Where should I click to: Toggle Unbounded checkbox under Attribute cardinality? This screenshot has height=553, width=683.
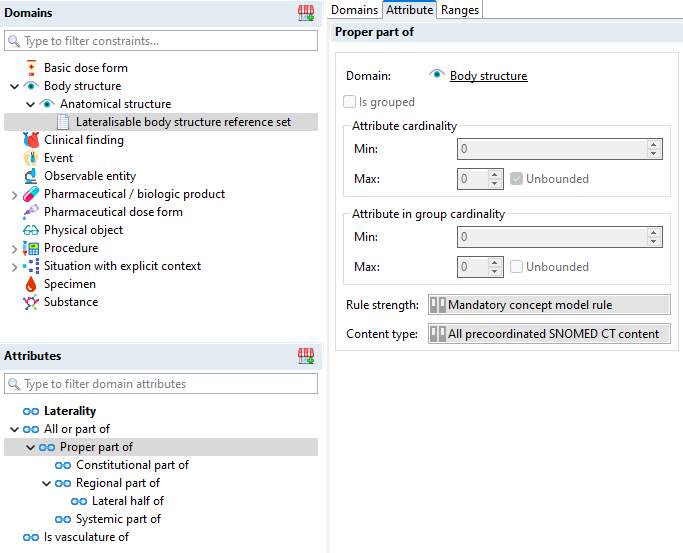(x=516, y=179)
